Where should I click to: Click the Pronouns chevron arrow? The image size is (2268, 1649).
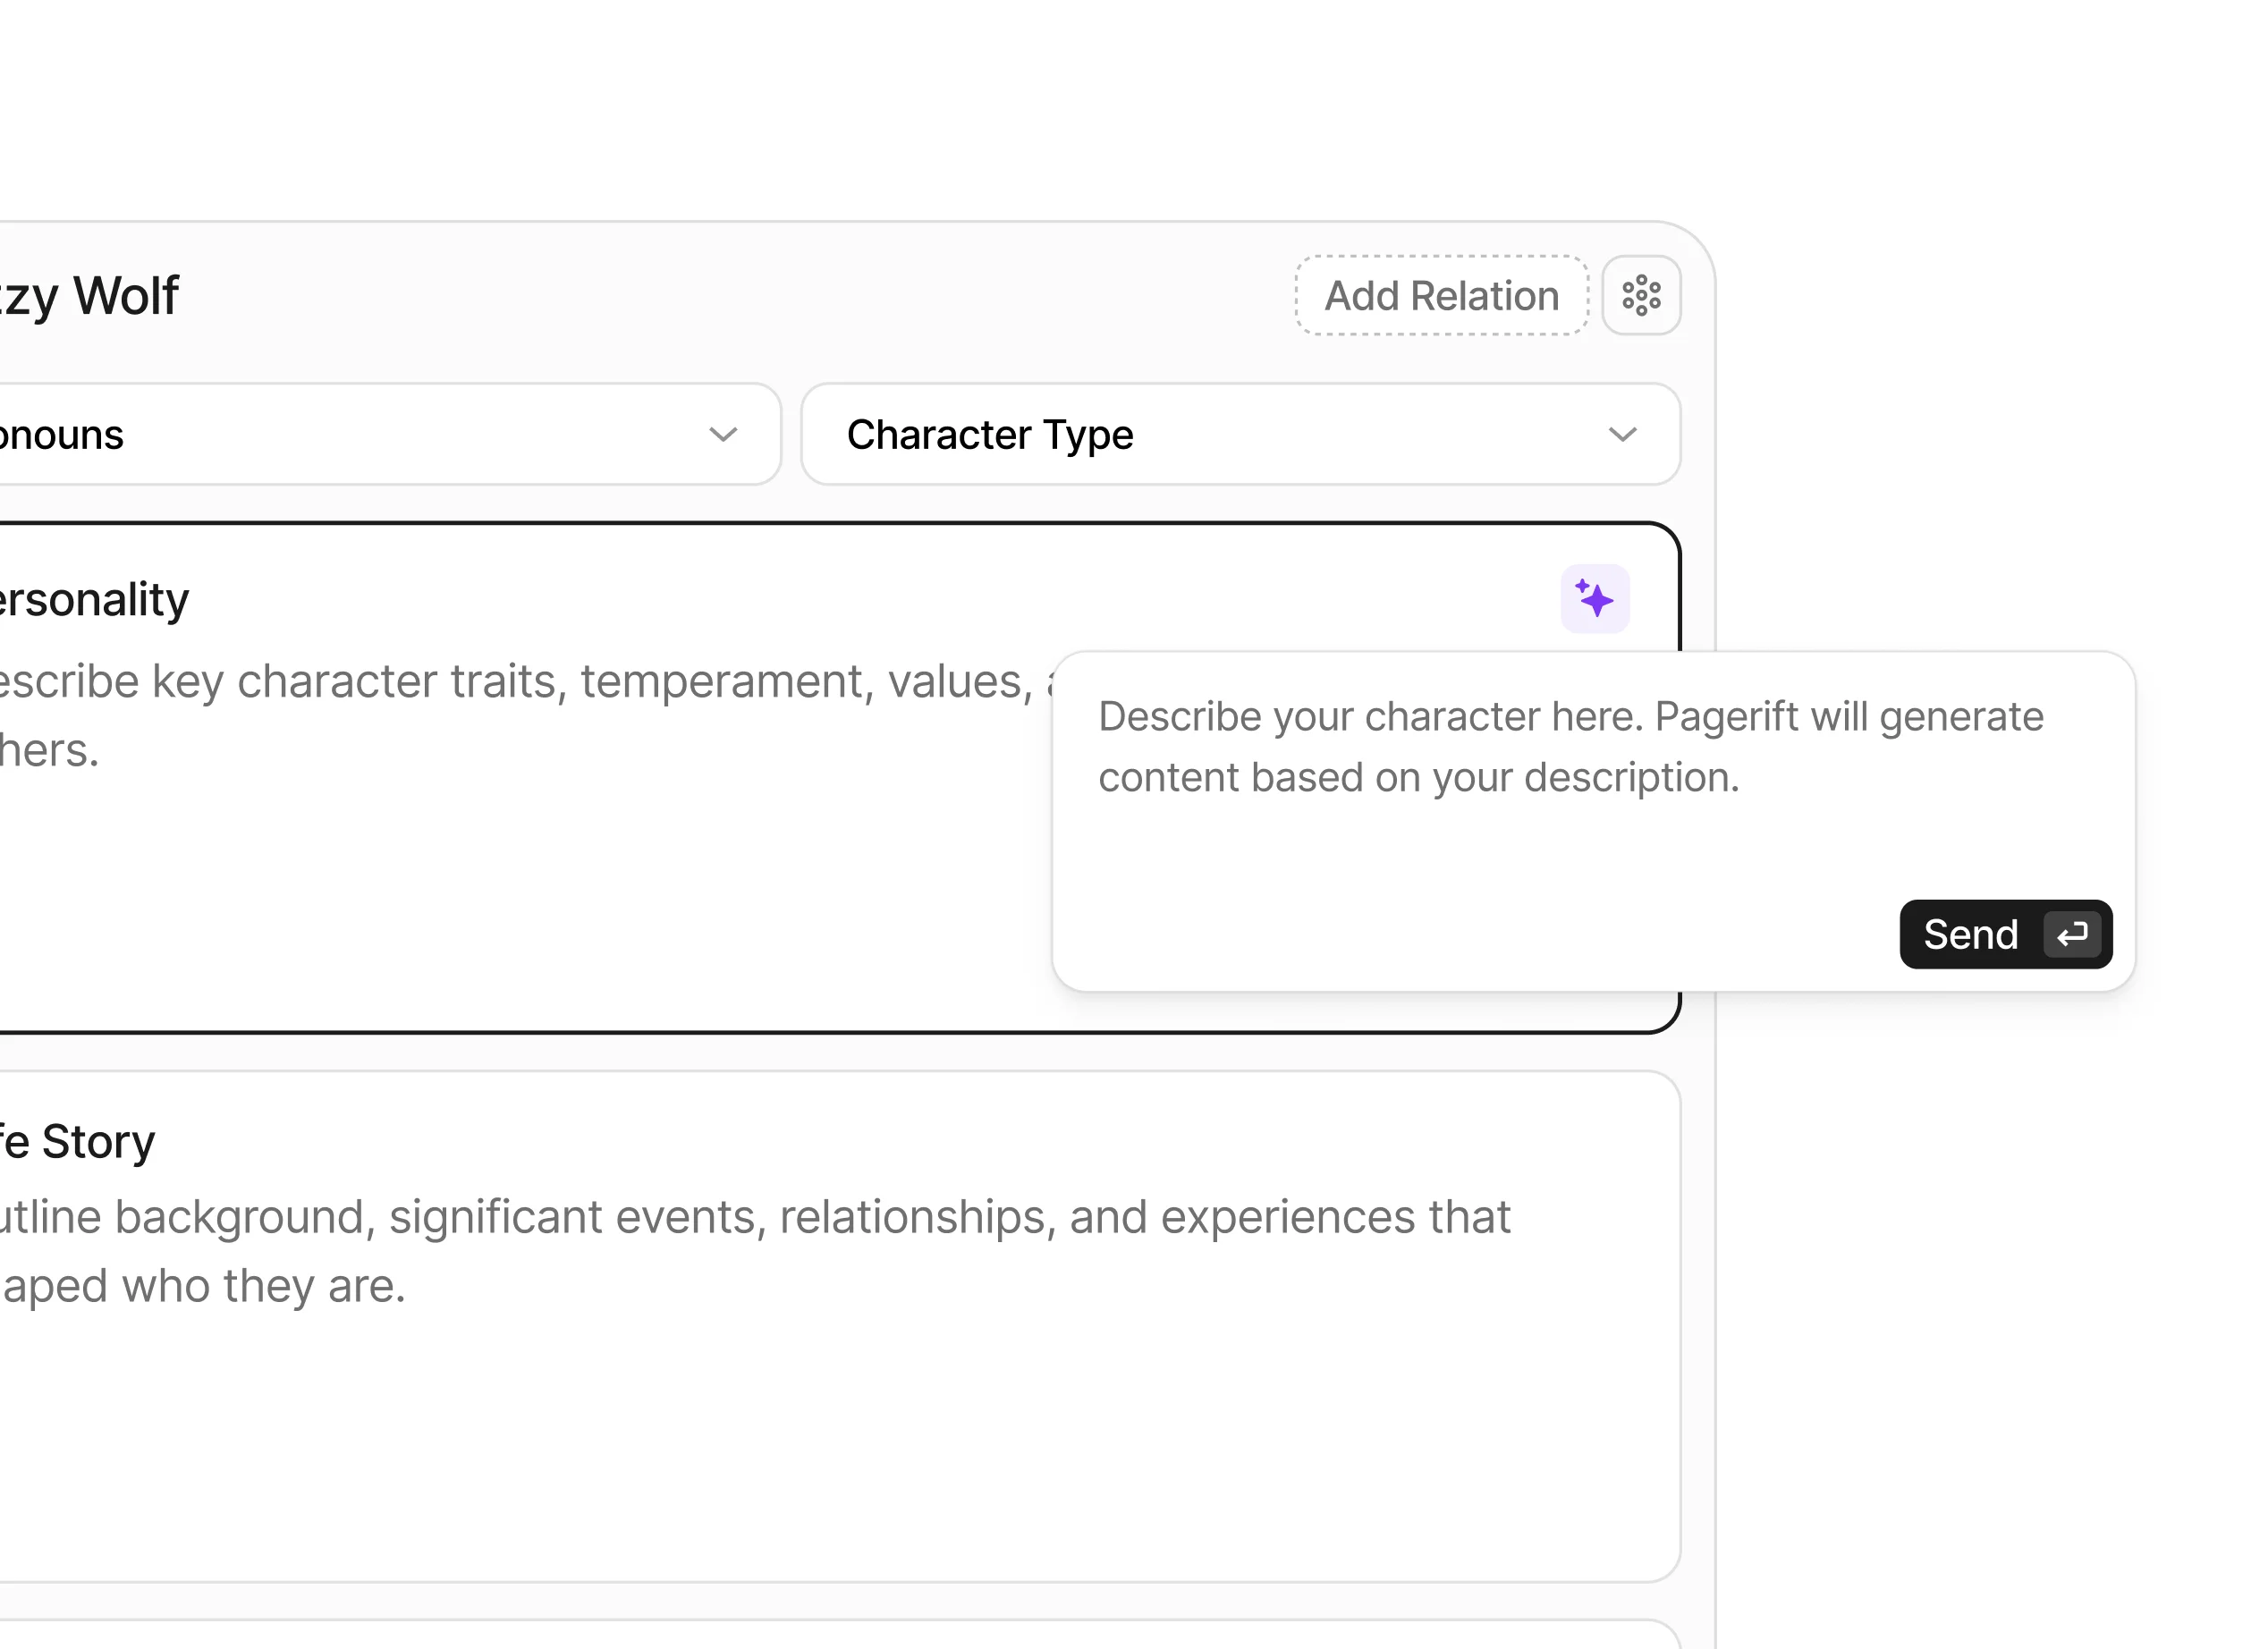tap(722, 435)
